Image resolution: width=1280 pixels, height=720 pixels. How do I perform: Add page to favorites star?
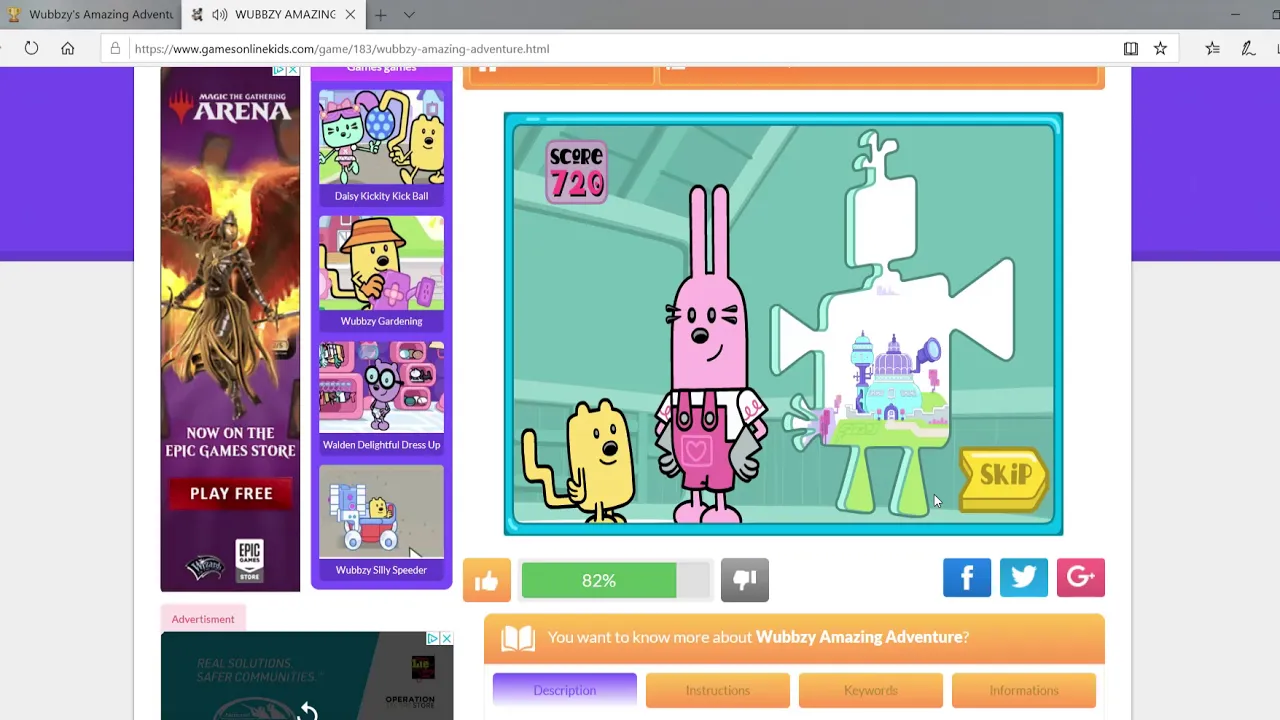tap(1160, 48)
